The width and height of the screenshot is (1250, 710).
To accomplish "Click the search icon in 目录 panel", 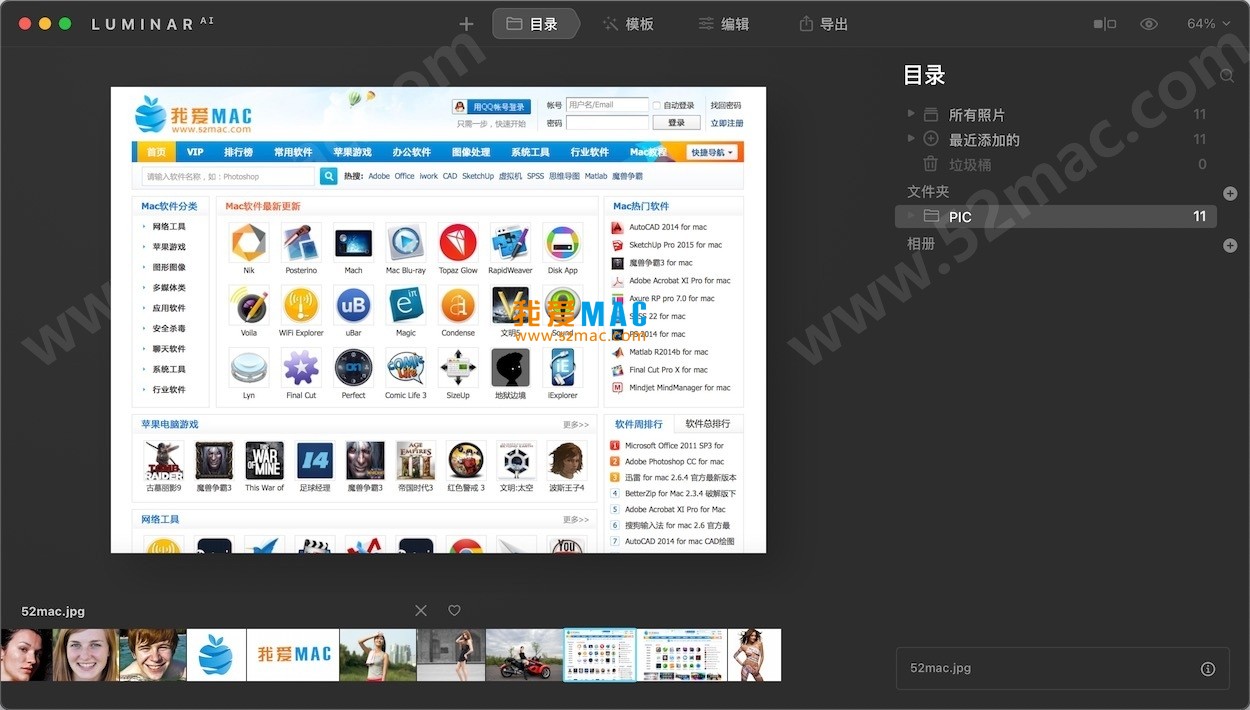I will tap(1227, 75).
